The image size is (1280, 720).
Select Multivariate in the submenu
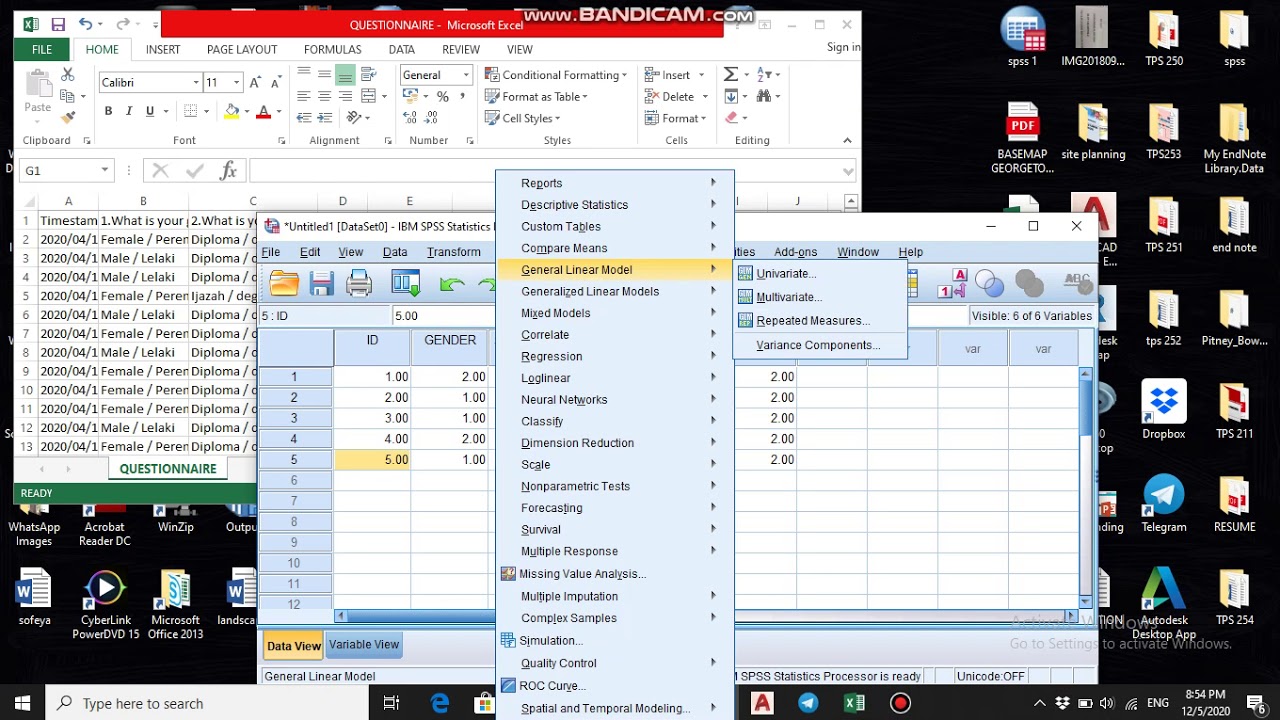tap(820, 297)
